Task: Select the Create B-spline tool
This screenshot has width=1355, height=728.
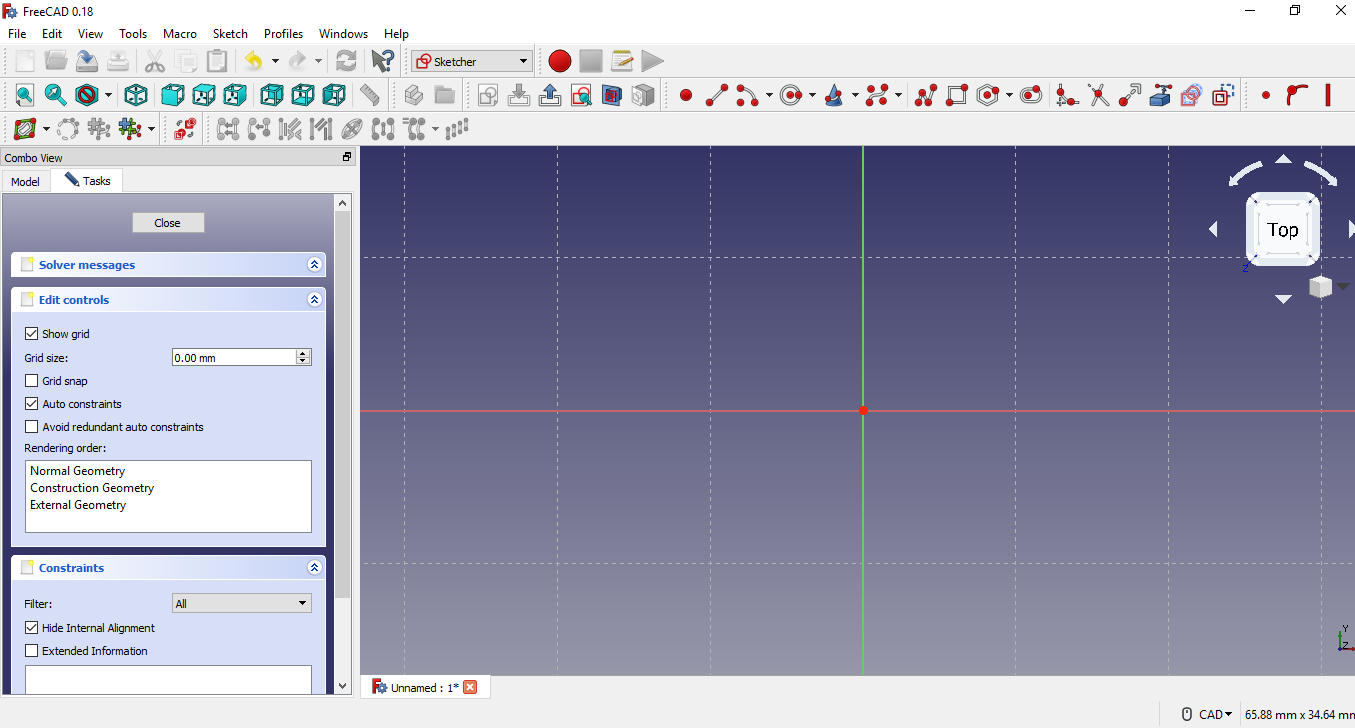Action: point(878,95)
